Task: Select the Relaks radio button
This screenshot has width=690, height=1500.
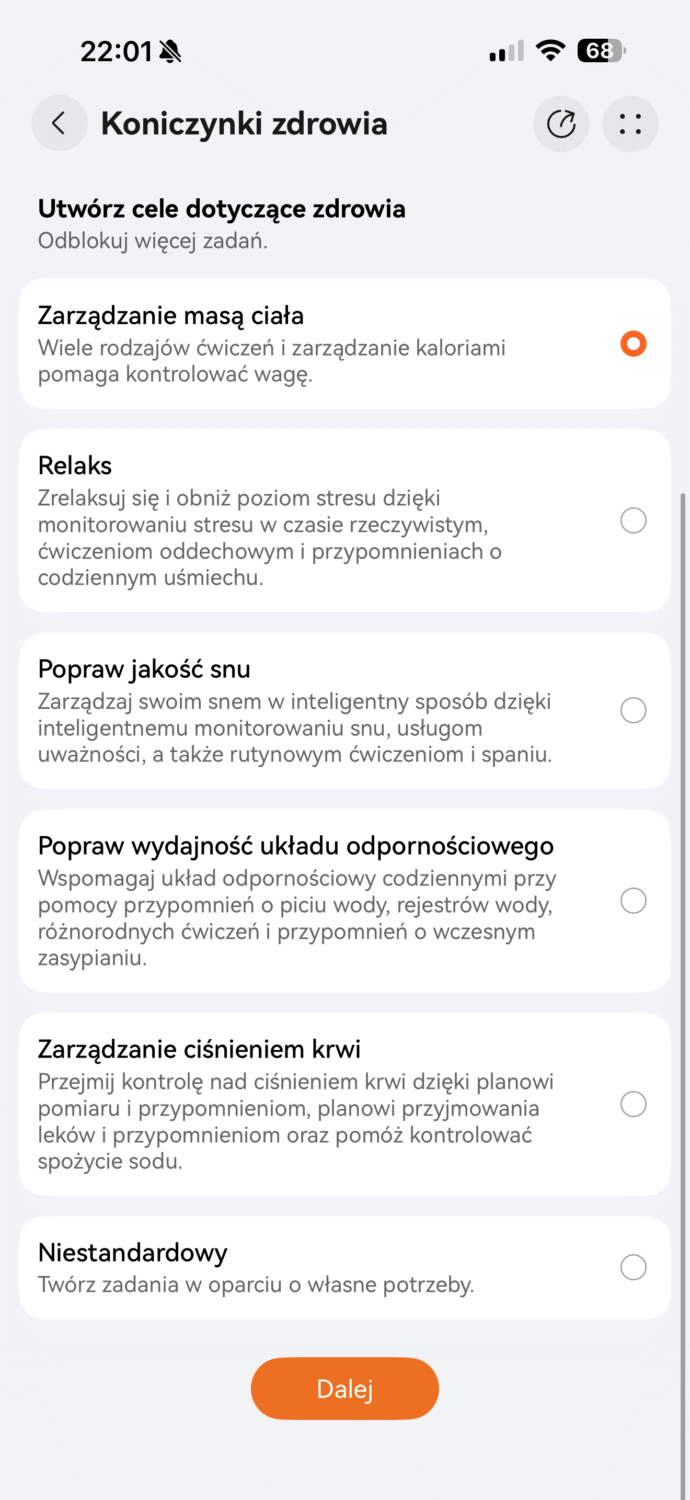Action: pos(633,521)
